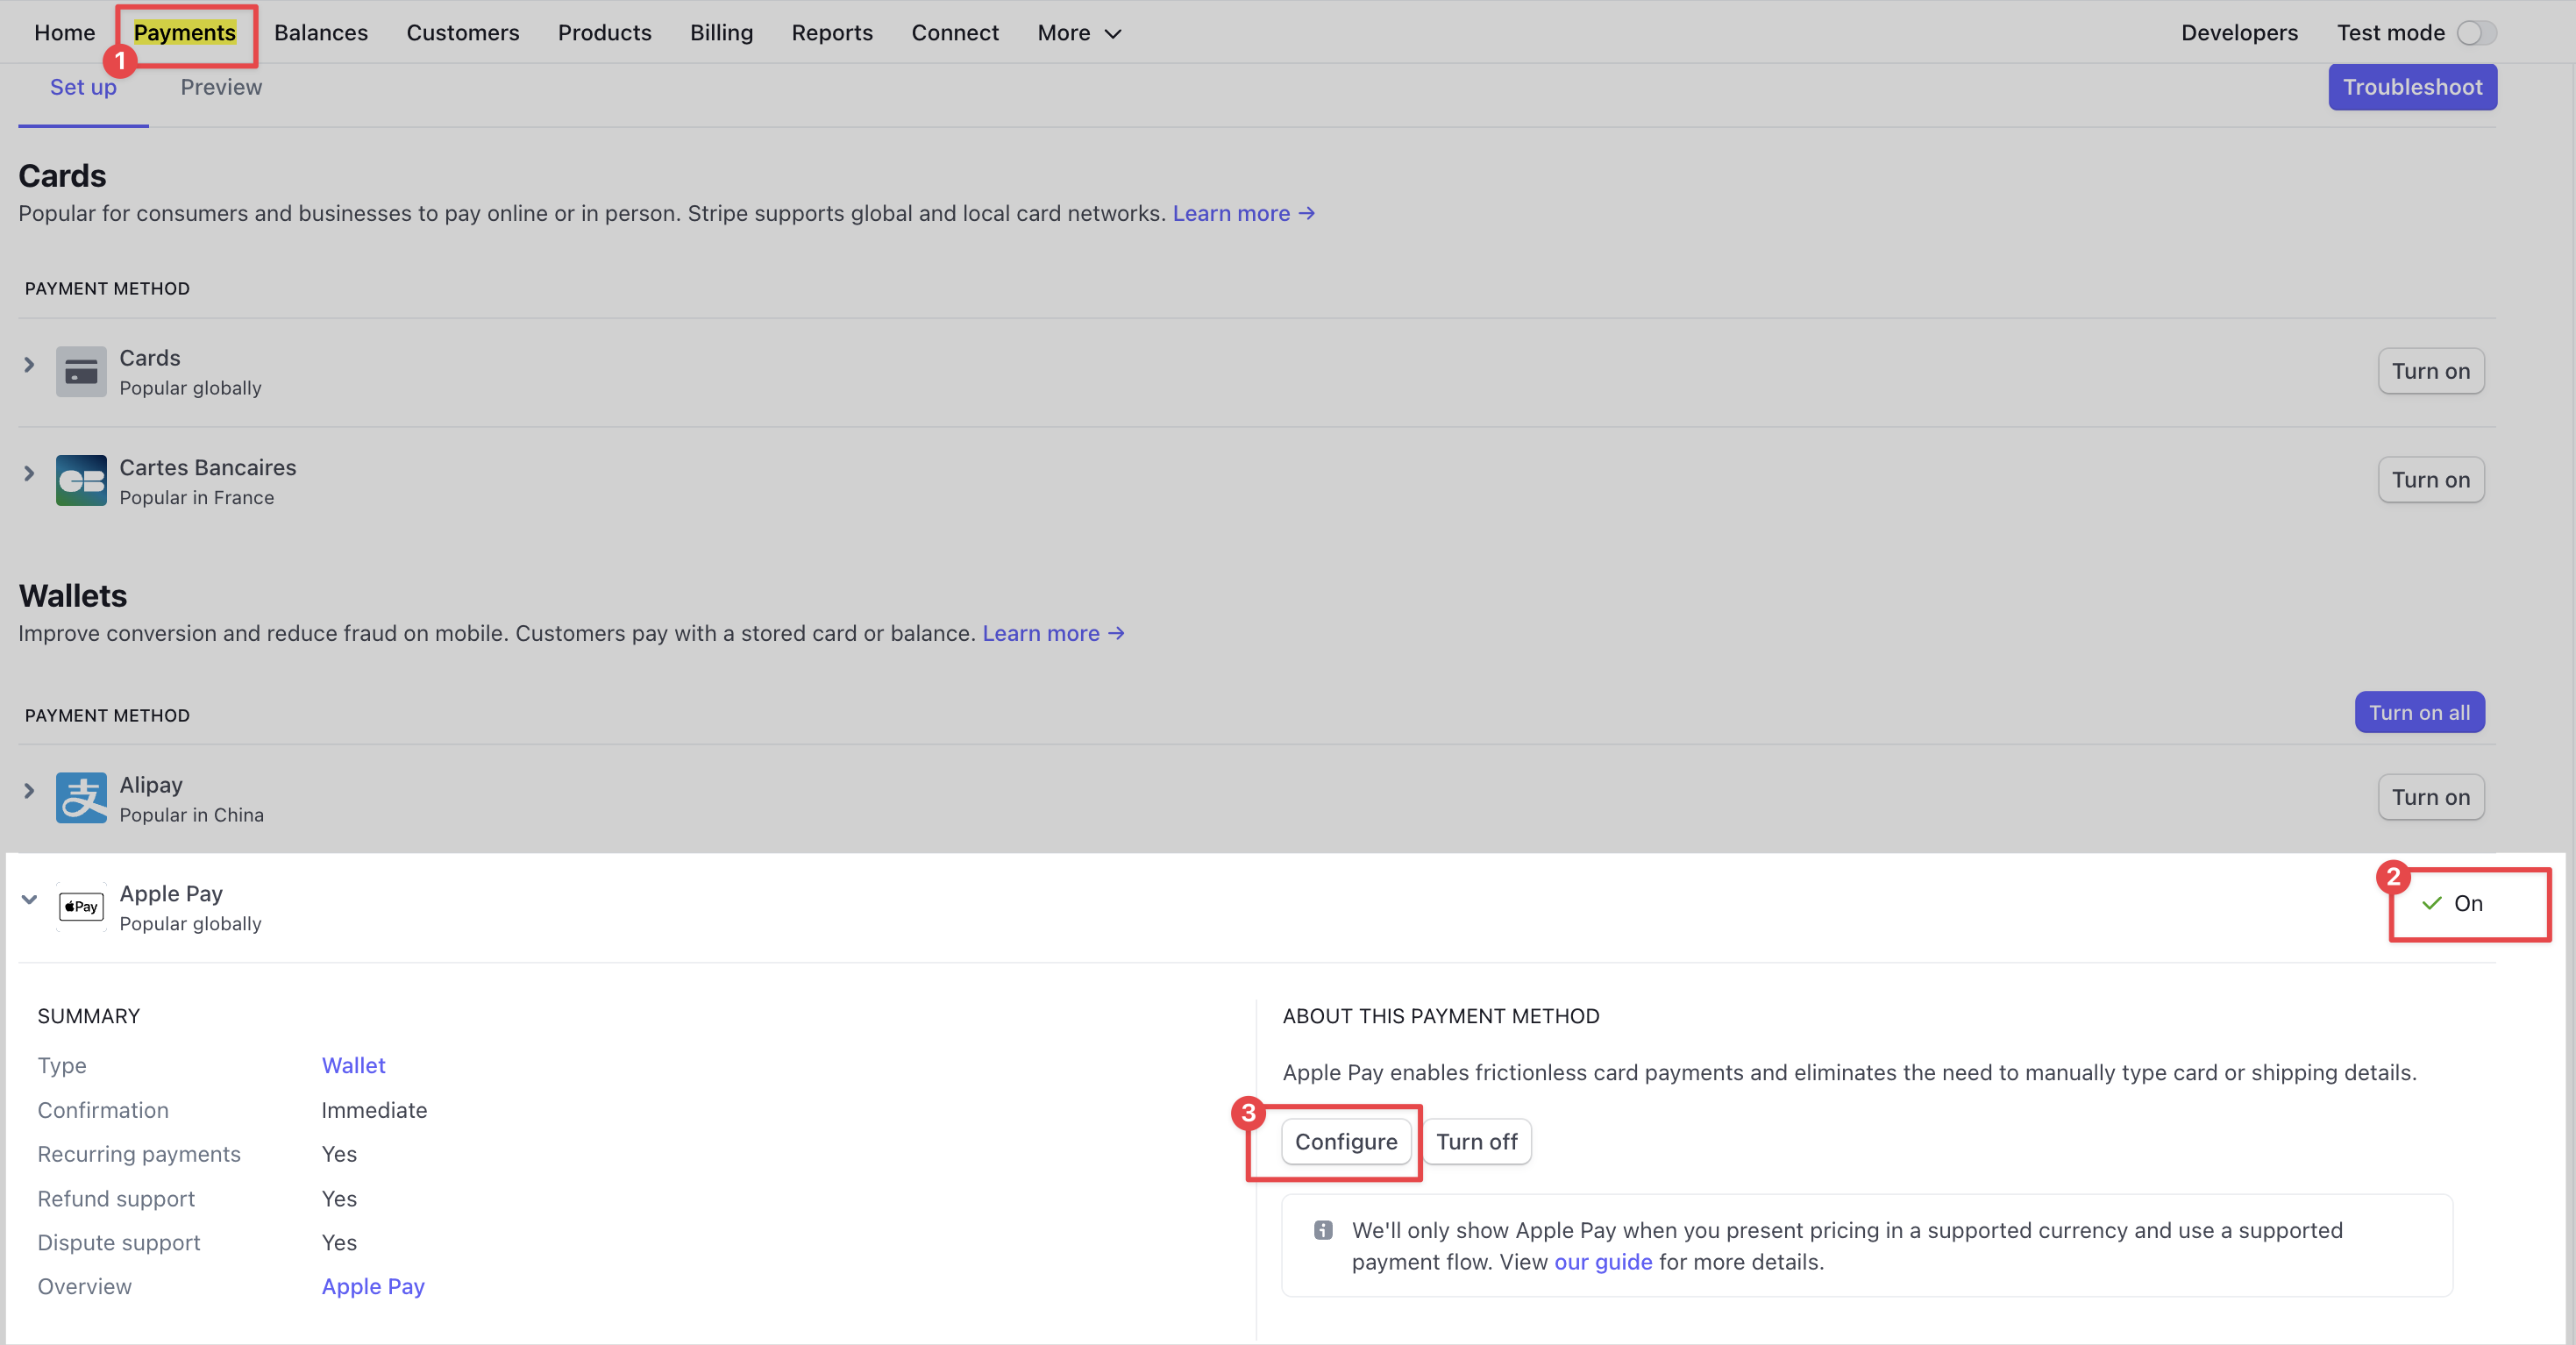Turn on Alipay payment method
2576x1345 pixels.
[x=2430, y=798]
